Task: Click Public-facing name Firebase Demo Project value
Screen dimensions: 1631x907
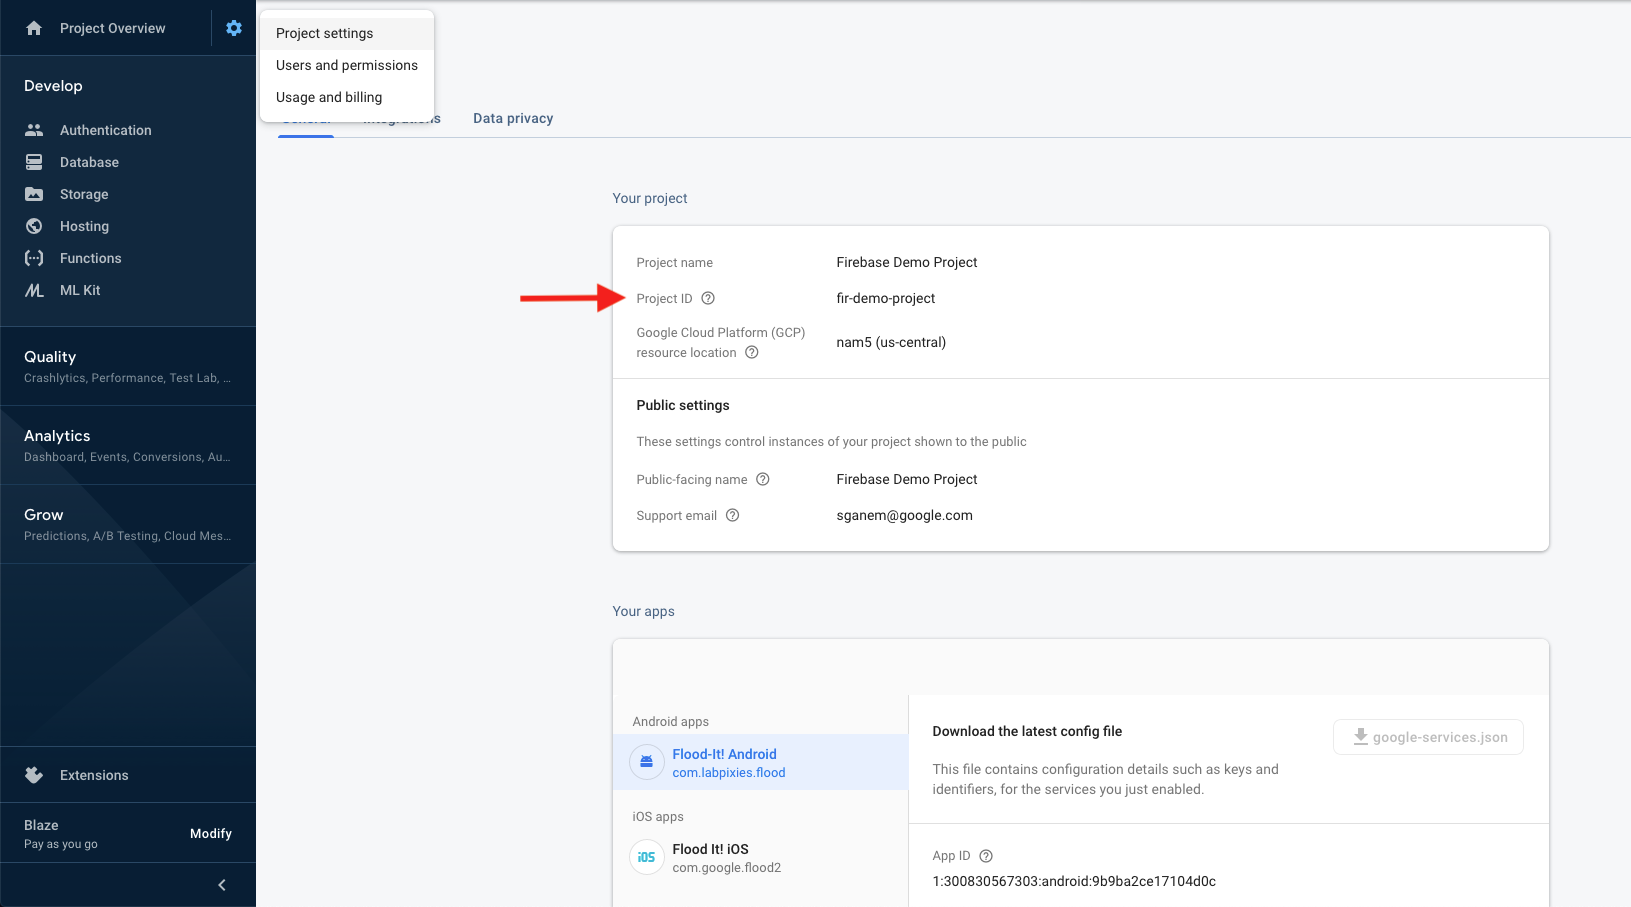Action: (907, 479)
